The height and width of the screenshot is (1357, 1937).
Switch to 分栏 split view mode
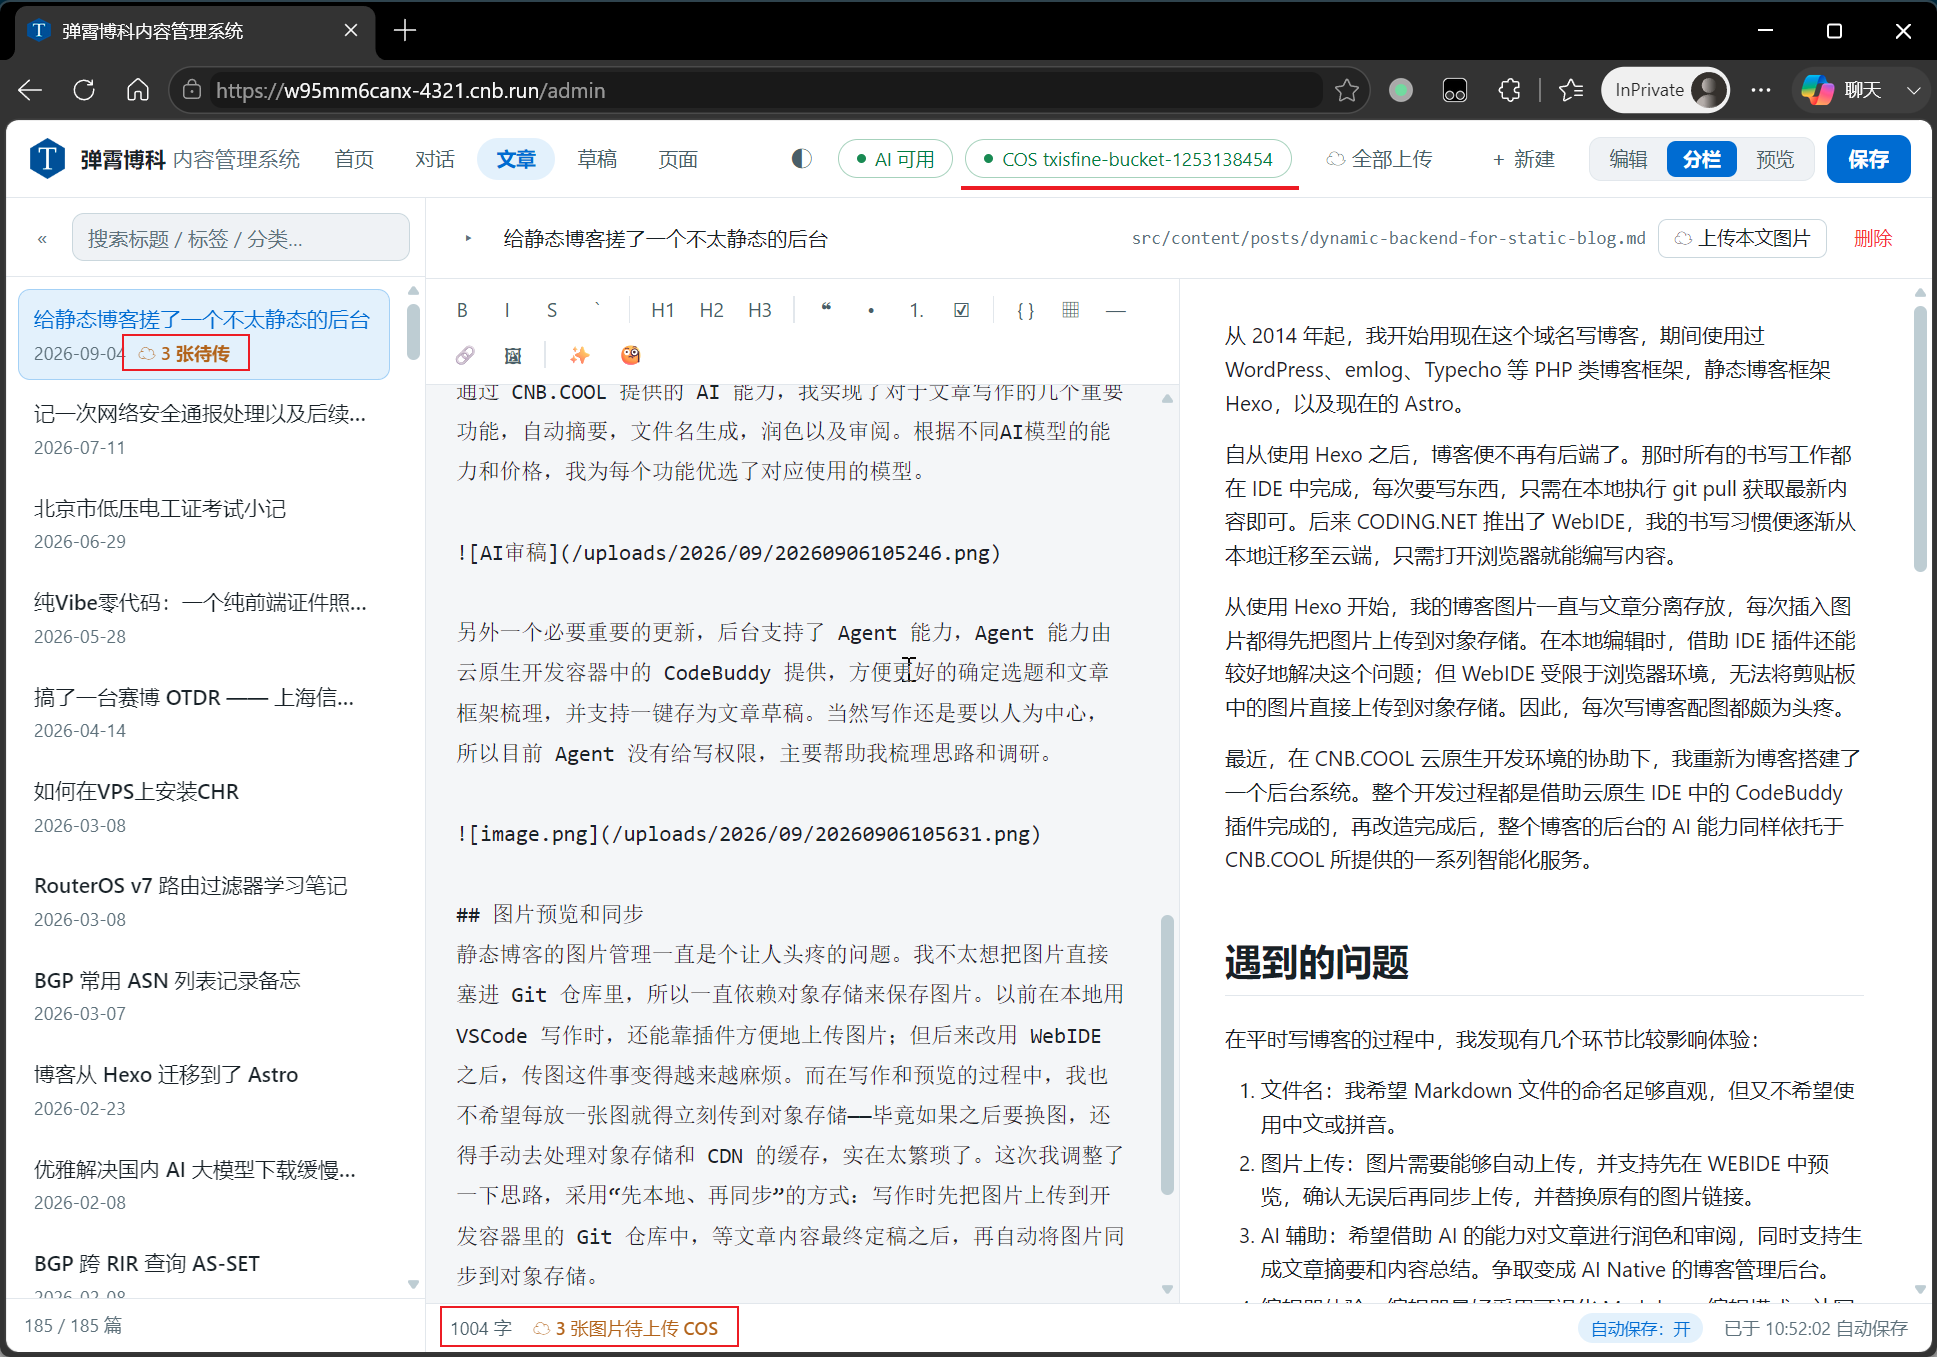1701,159
